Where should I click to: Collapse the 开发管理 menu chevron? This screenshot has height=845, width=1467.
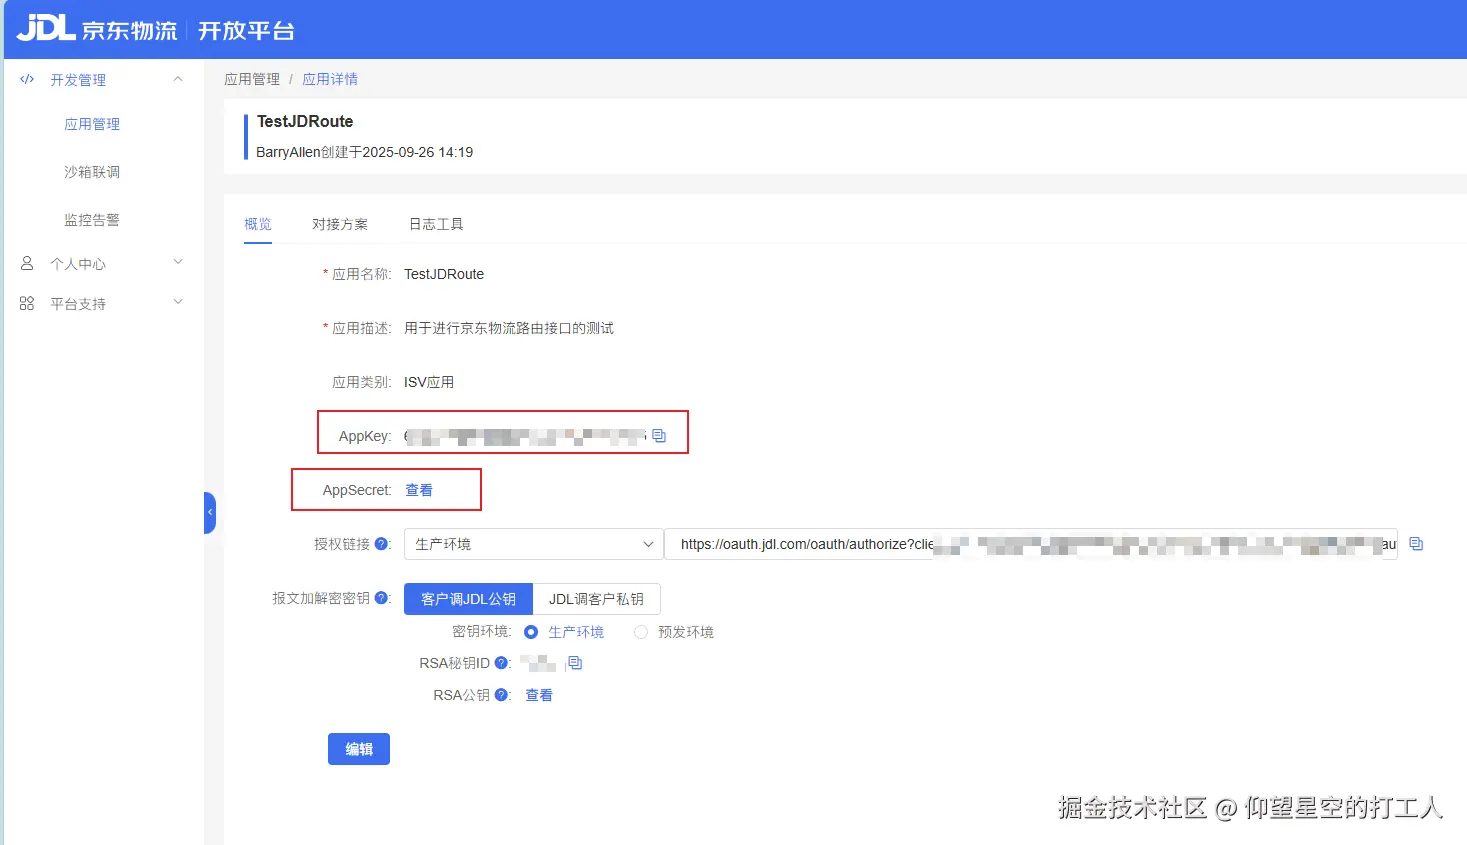tap(178, 79)
